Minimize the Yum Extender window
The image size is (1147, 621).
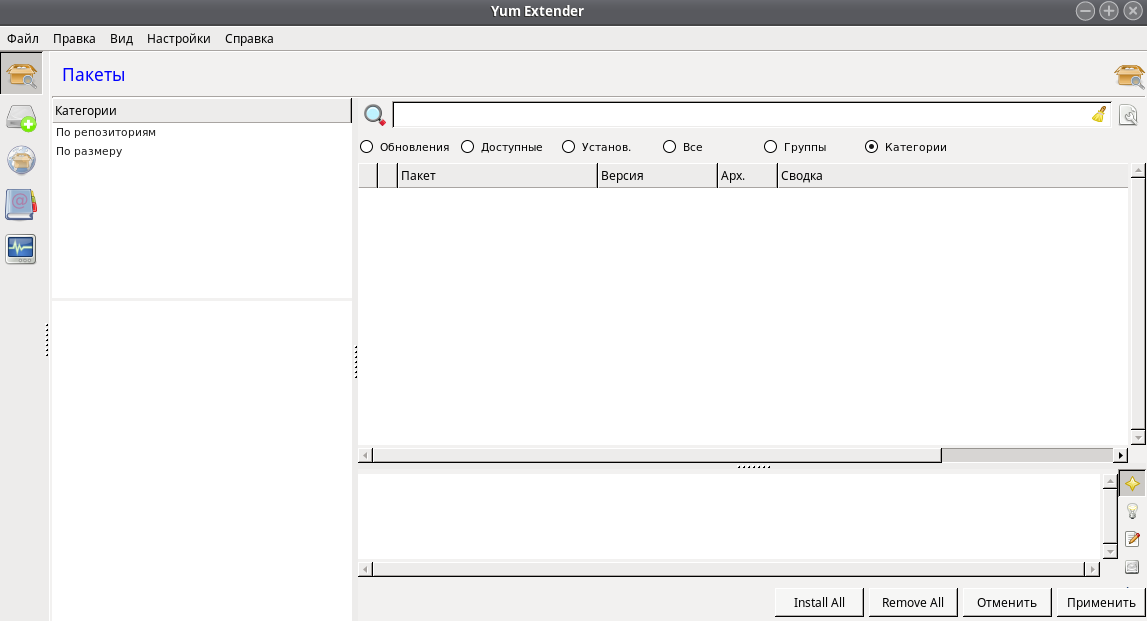[1085, 11]
